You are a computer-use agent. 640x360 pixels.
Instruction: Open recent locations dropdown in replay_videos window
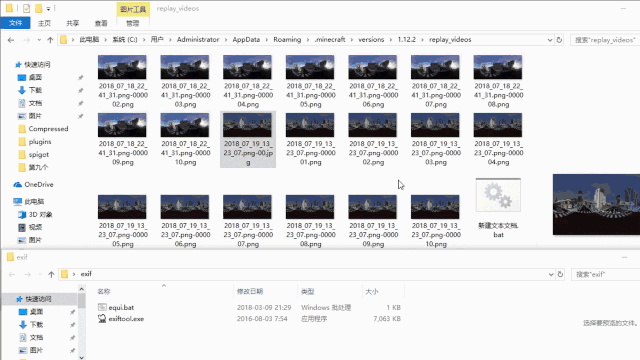click(x=39, y=40)
